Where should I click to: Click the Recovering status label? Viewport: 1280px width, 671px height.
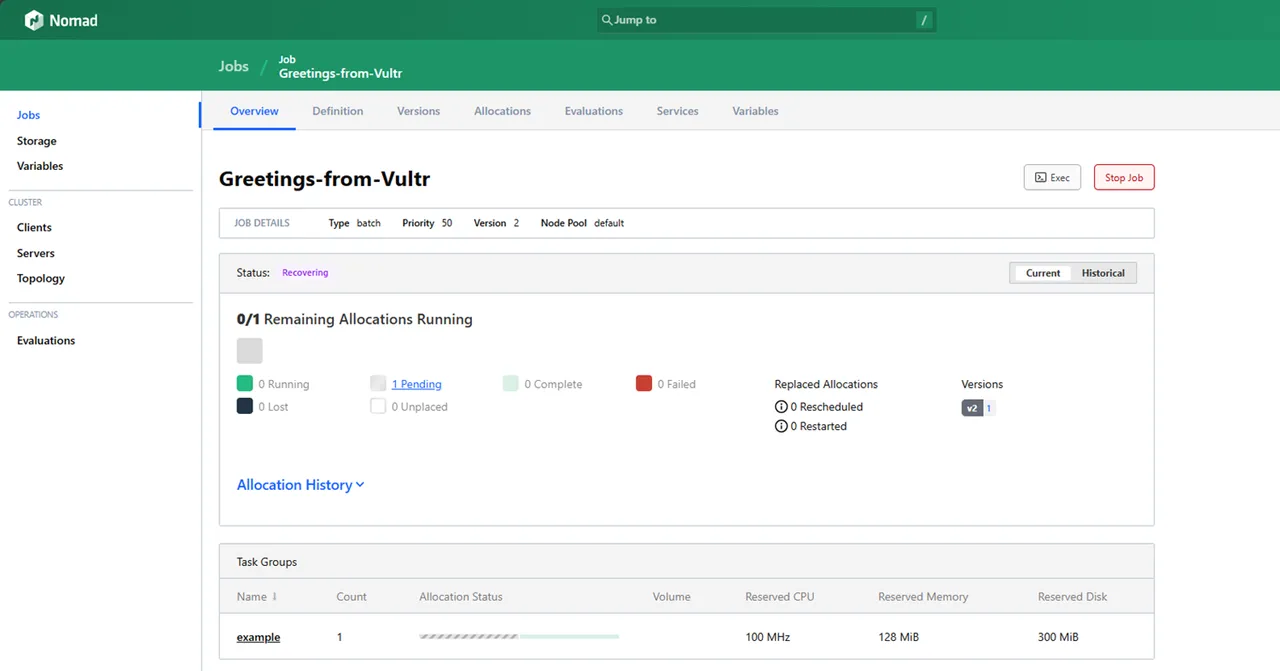tap(305, 272)
